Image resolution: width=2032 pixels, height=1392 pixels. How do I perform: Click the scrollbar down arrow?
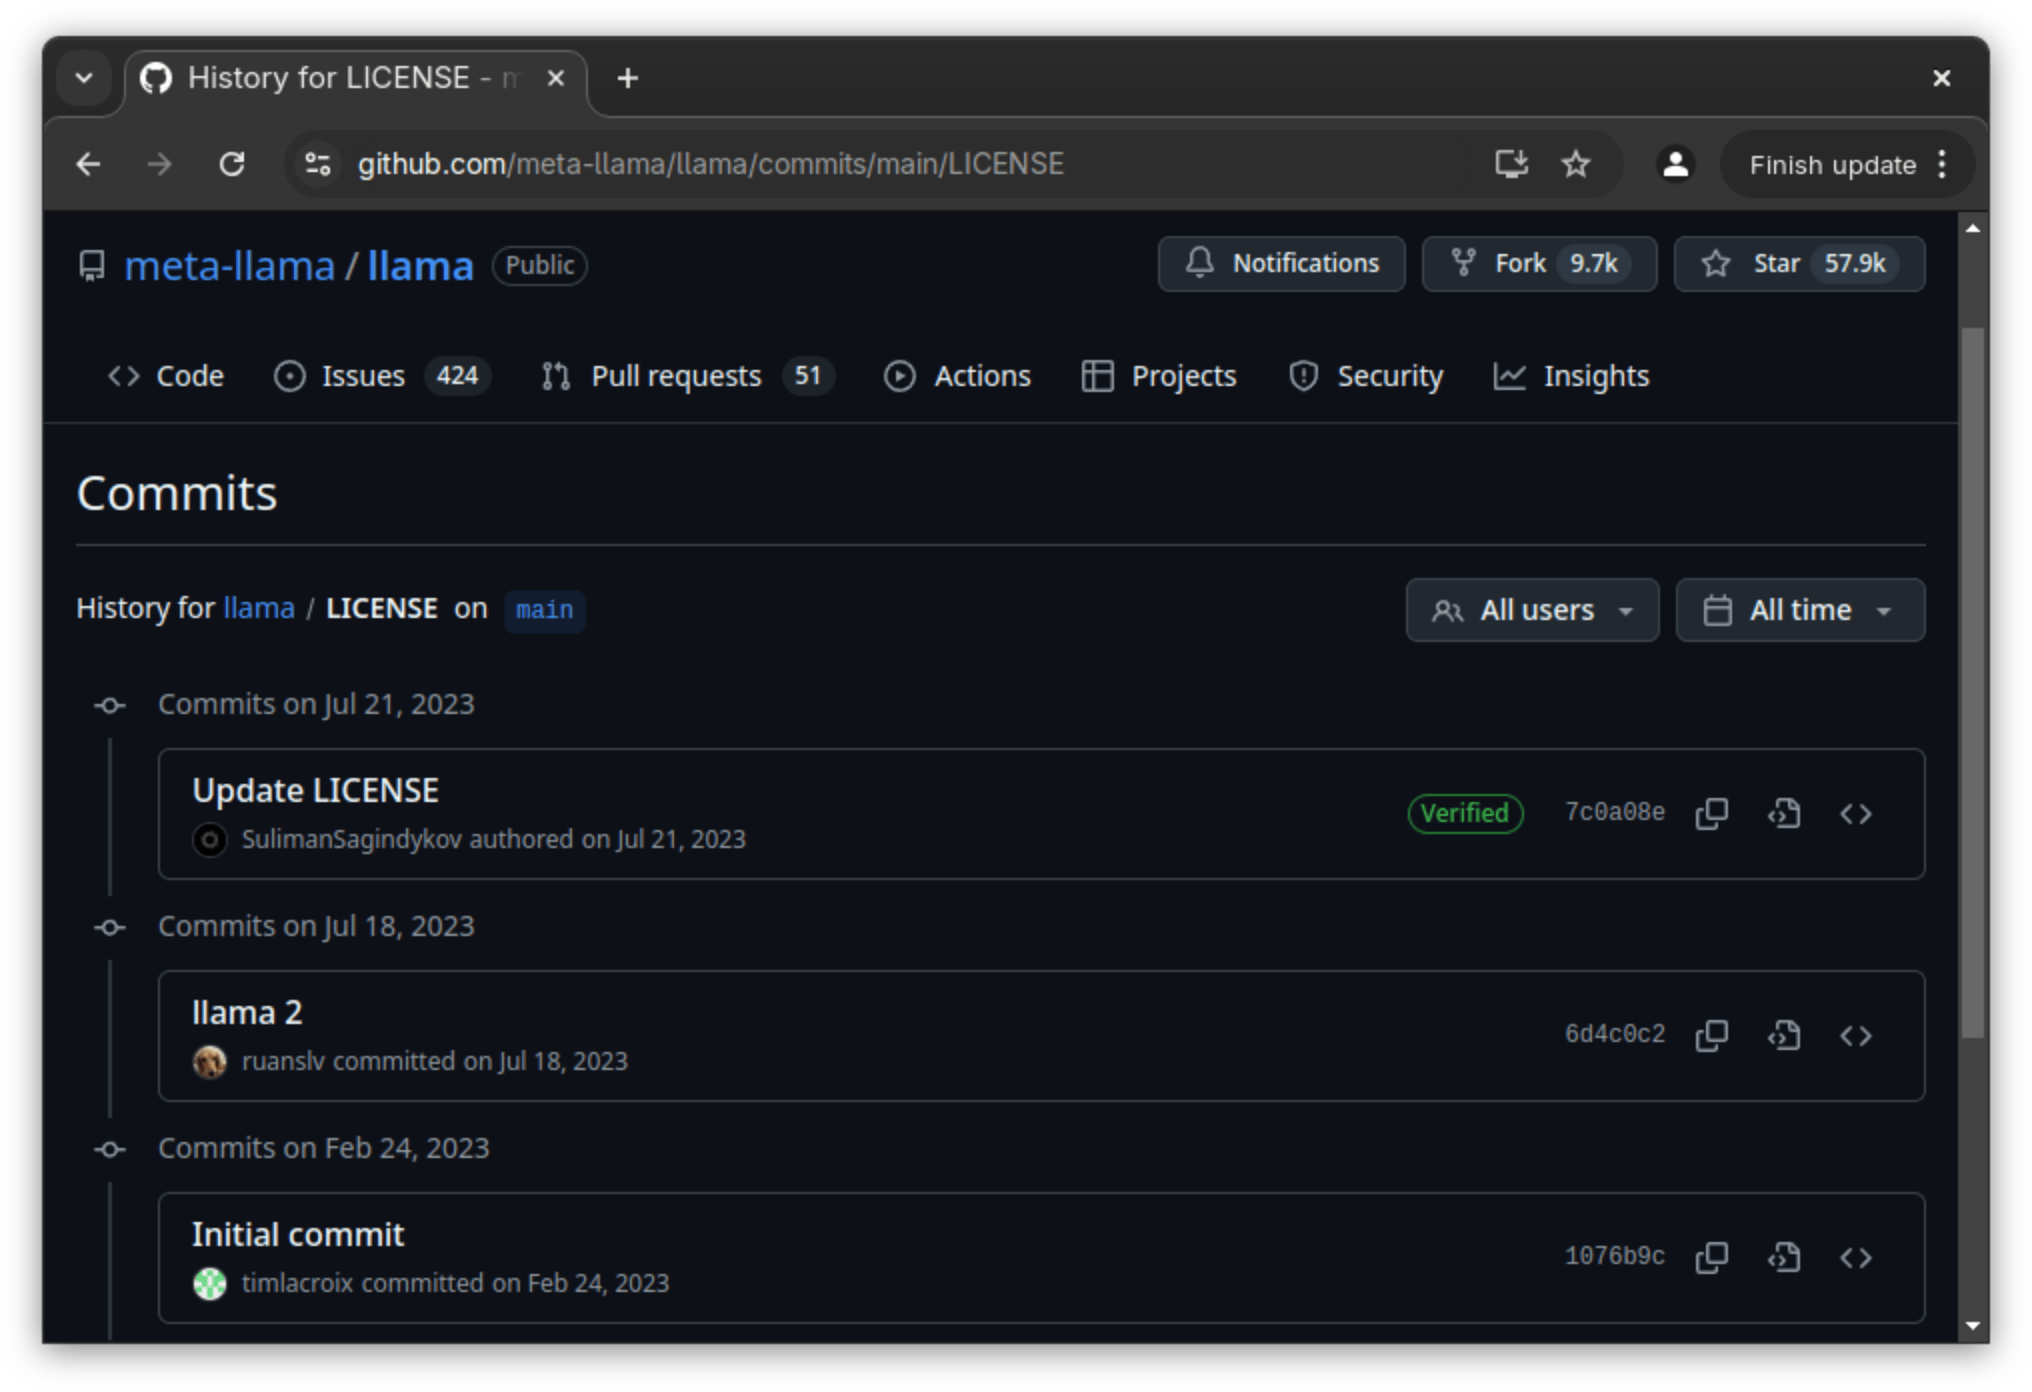pyautogui.click(x=1972, y=1326)
